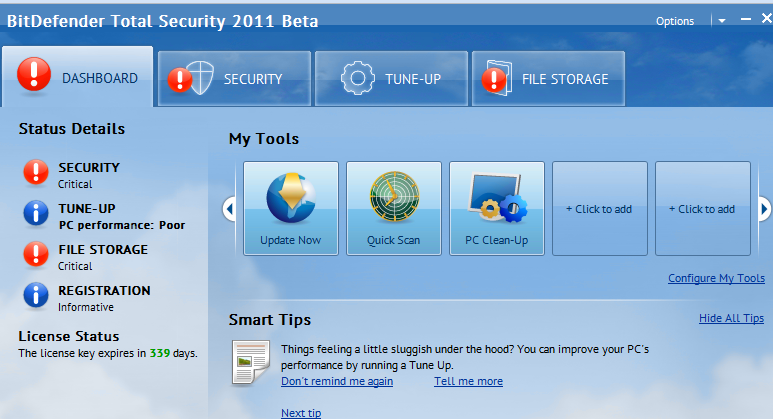
Task: Switch to the Security tab
Action: [x=234, y=79]
